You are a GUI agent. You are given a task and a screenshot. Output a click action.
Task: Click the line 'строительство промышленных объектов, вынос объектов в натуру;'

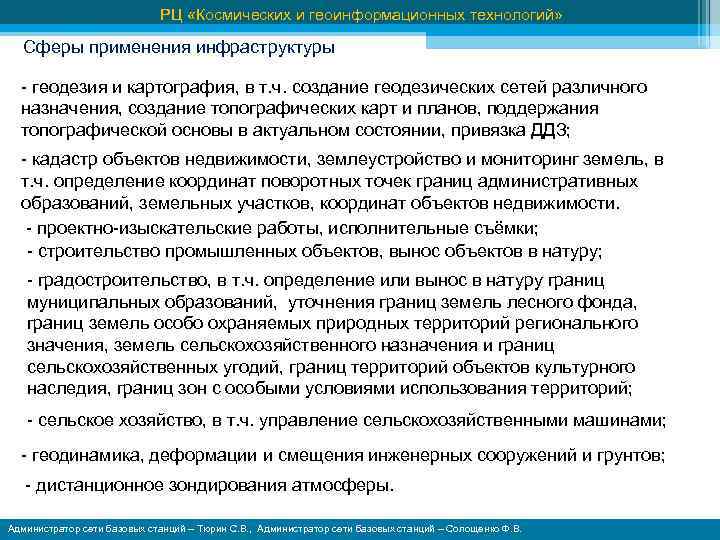[314, 252]
